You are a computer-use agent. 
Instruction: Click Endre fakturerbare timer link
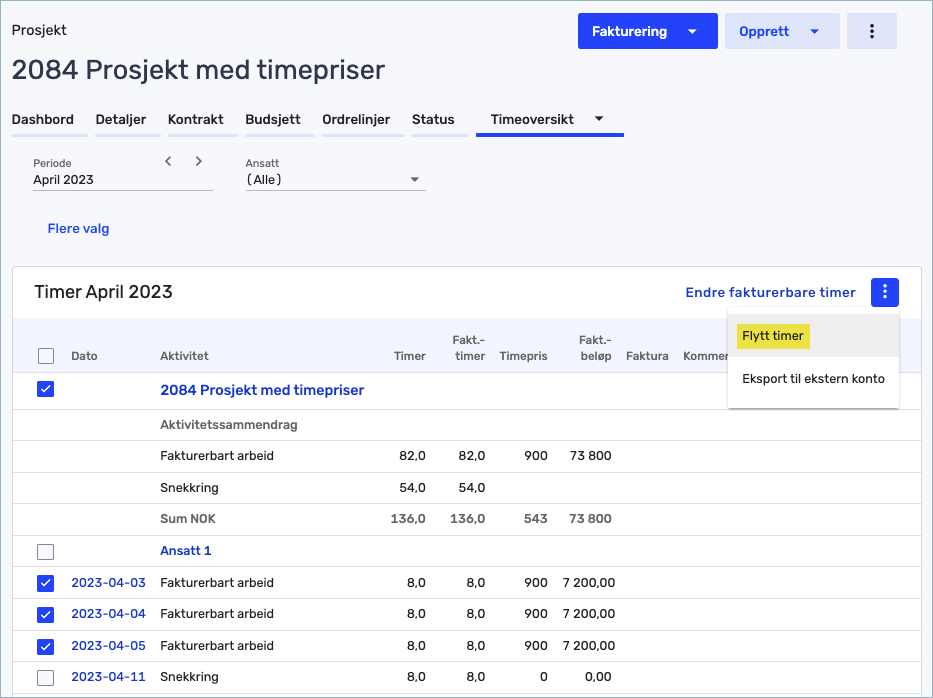(771, 292)
